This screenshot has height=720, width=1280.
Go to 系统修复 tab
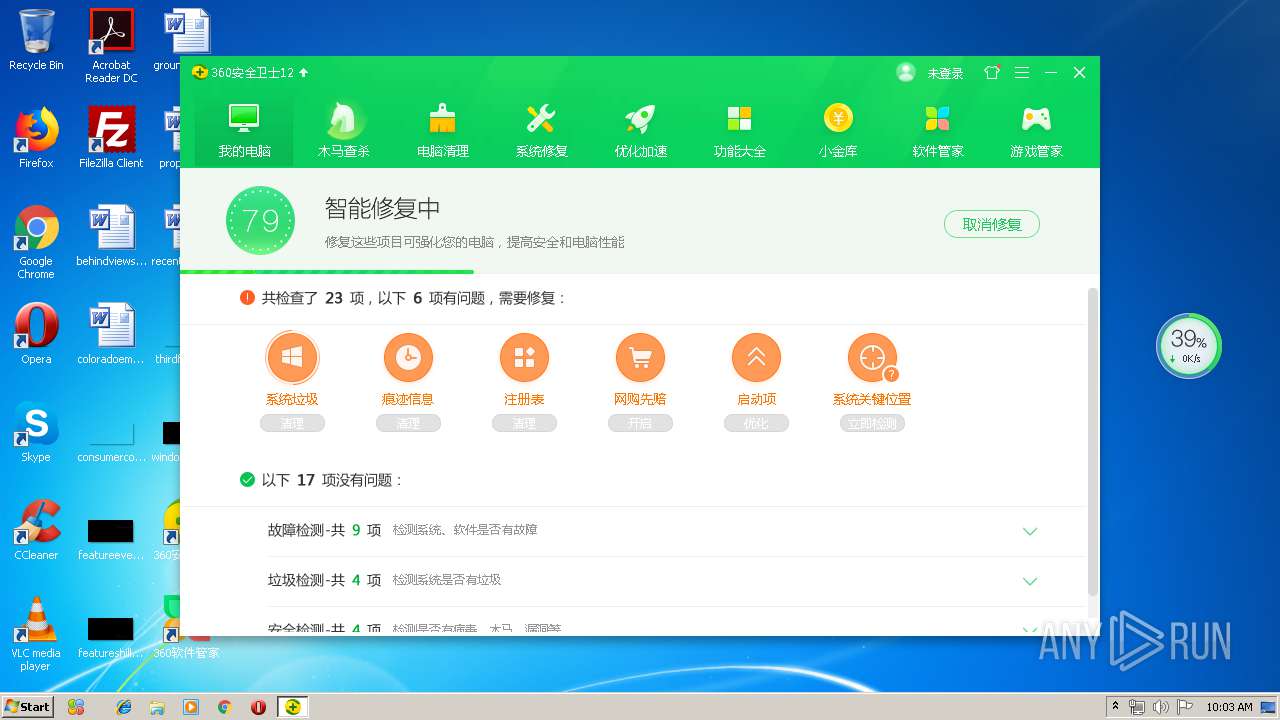(541, 130)
